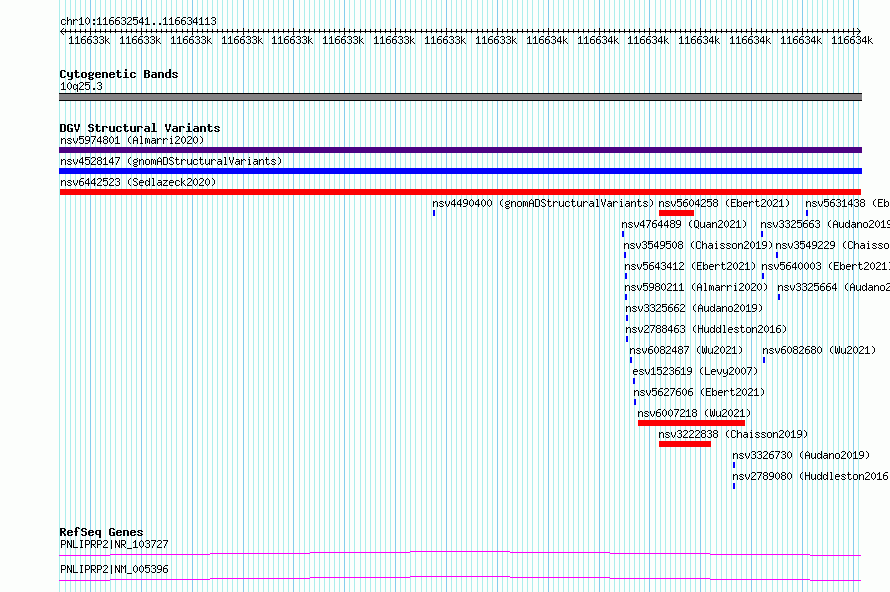Open nsv4490400 (gnomADStructuralVariants) label

(x=543, y=203)
